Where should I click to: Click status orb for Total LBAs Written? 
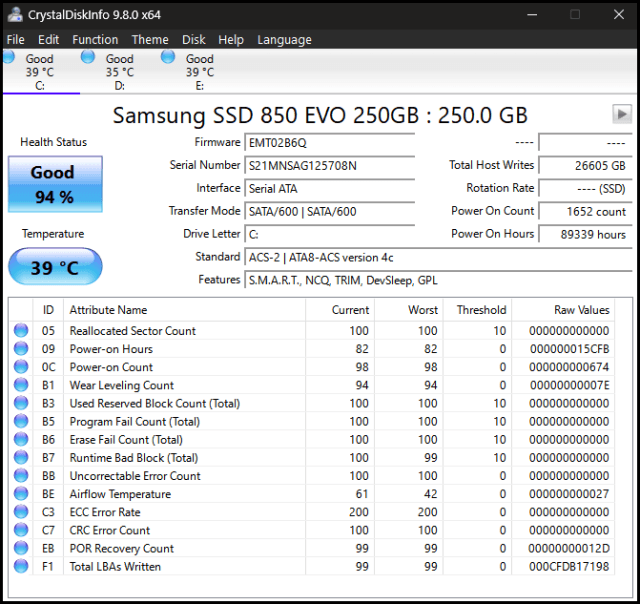pos(21,566)
